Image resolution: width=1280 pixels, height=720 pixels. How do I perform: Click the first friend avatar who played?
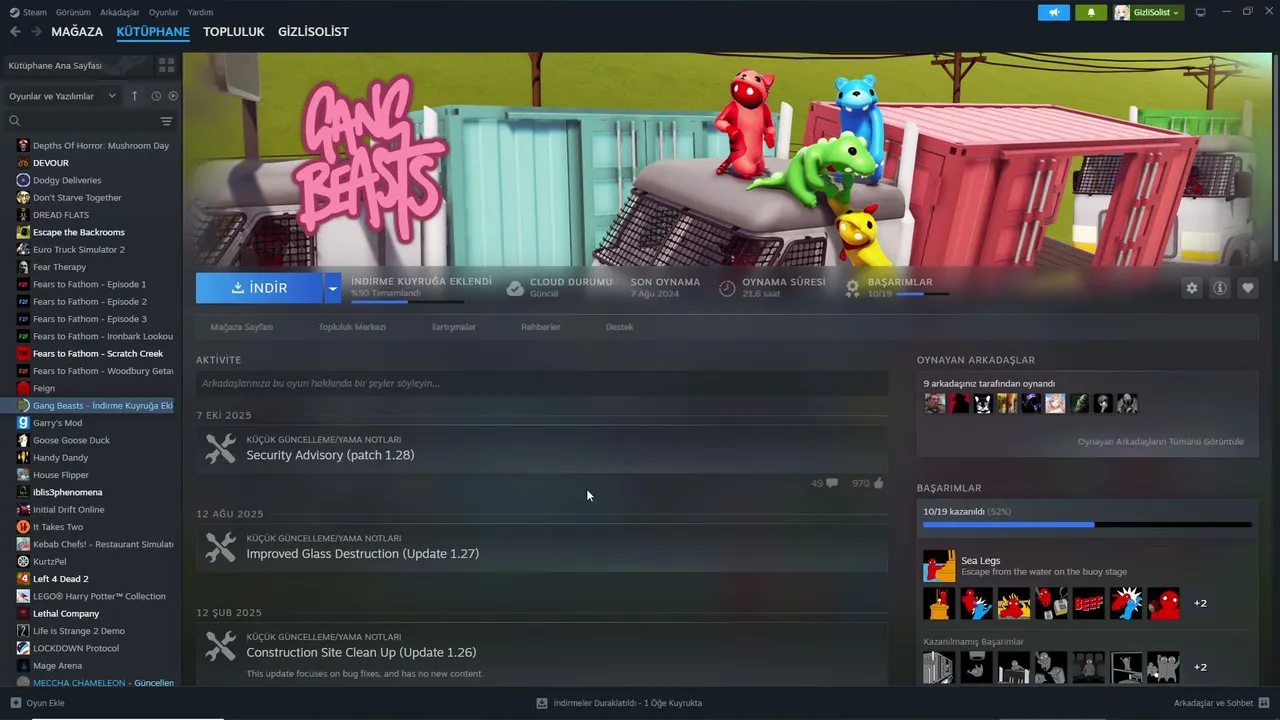pyautogui.click(x=935, y=404)
